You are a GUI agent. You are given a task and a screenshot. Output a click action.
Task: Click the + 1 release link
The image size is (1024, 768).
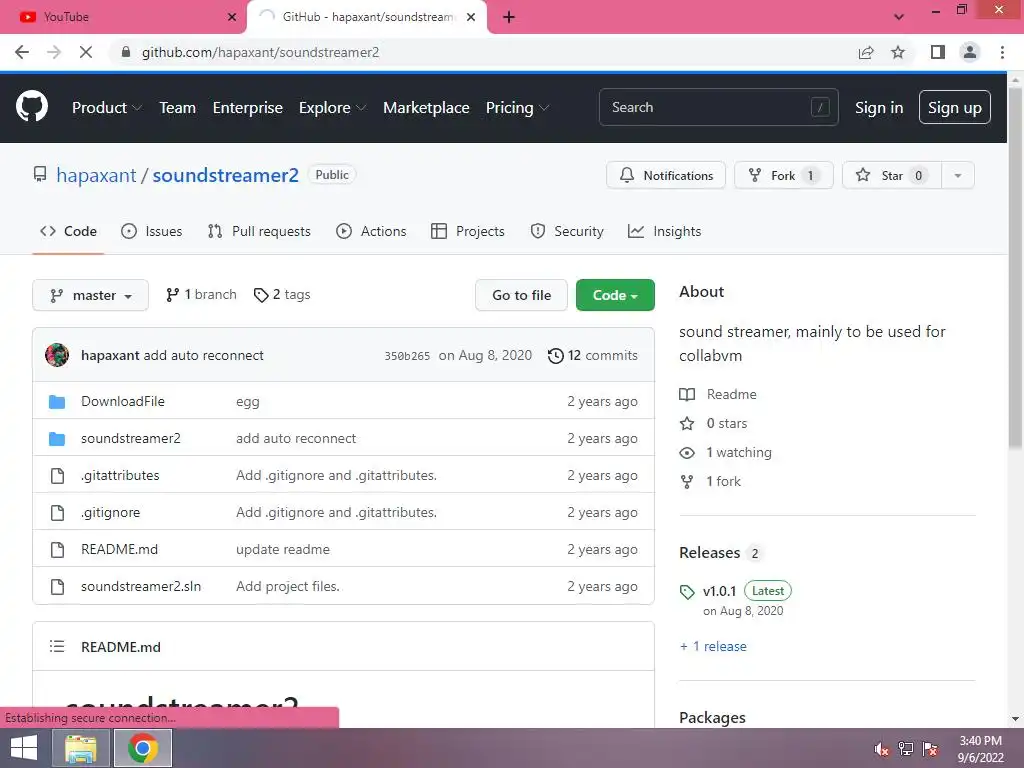713,646
